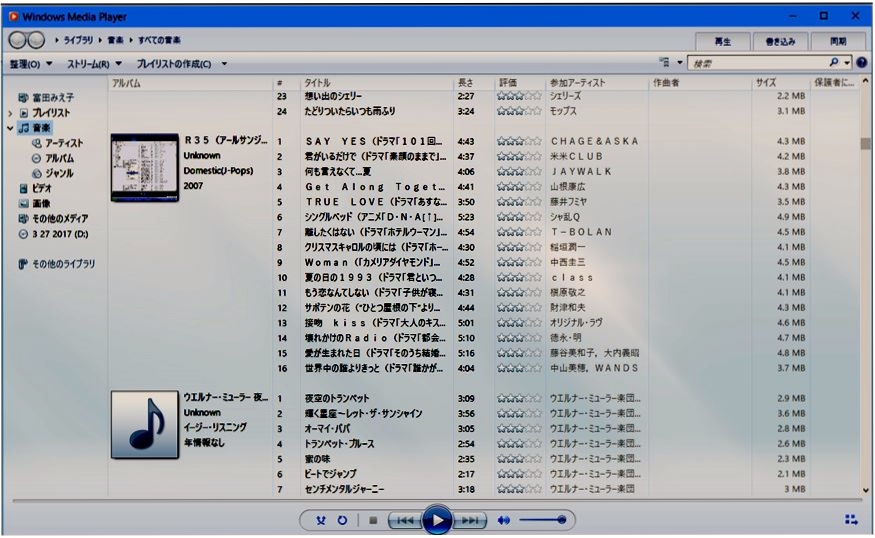The height and width of the screenshot is (538, 875).
Task: Click the round Play button
Action: point(437,520)
